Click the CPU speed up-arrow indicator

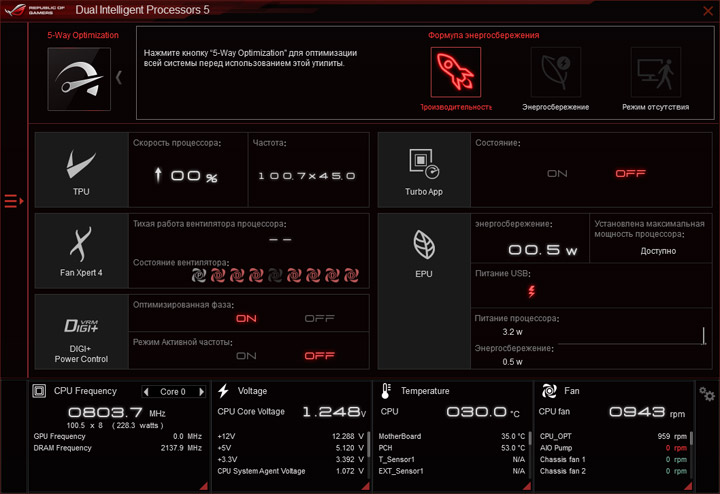tap(158, 175)
